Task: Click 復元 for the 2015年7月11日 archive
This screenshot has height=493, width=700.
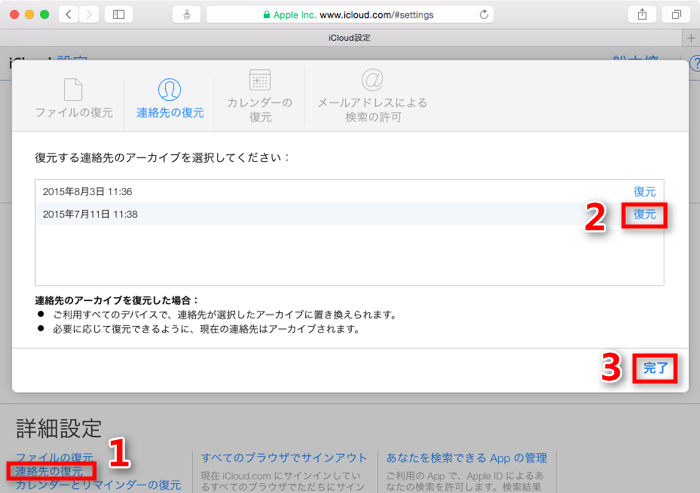Action: point(645,214)
